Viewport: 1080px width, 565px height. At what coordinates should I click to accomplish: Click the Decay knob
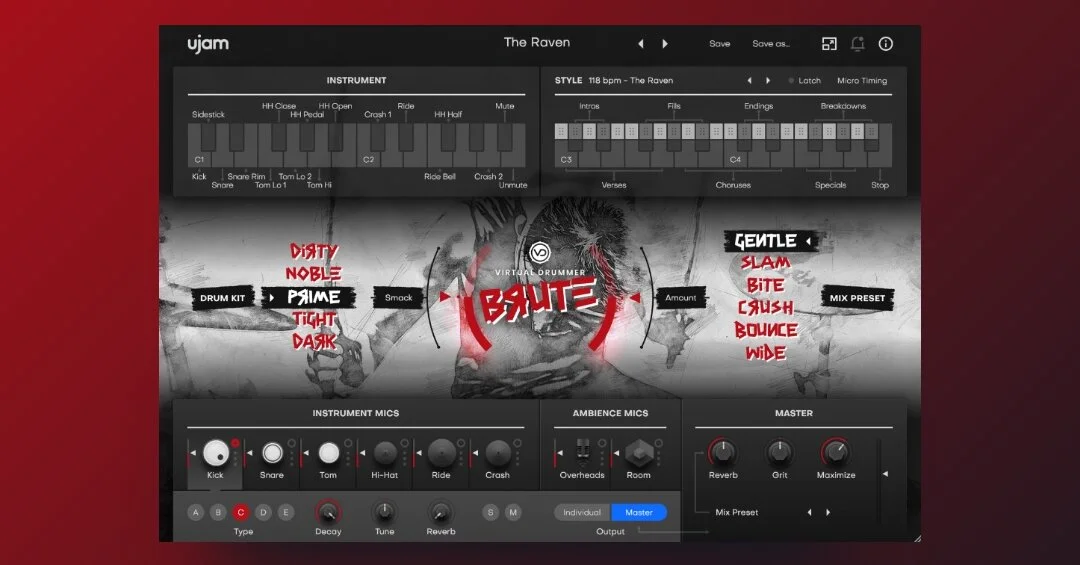[328, 512]
